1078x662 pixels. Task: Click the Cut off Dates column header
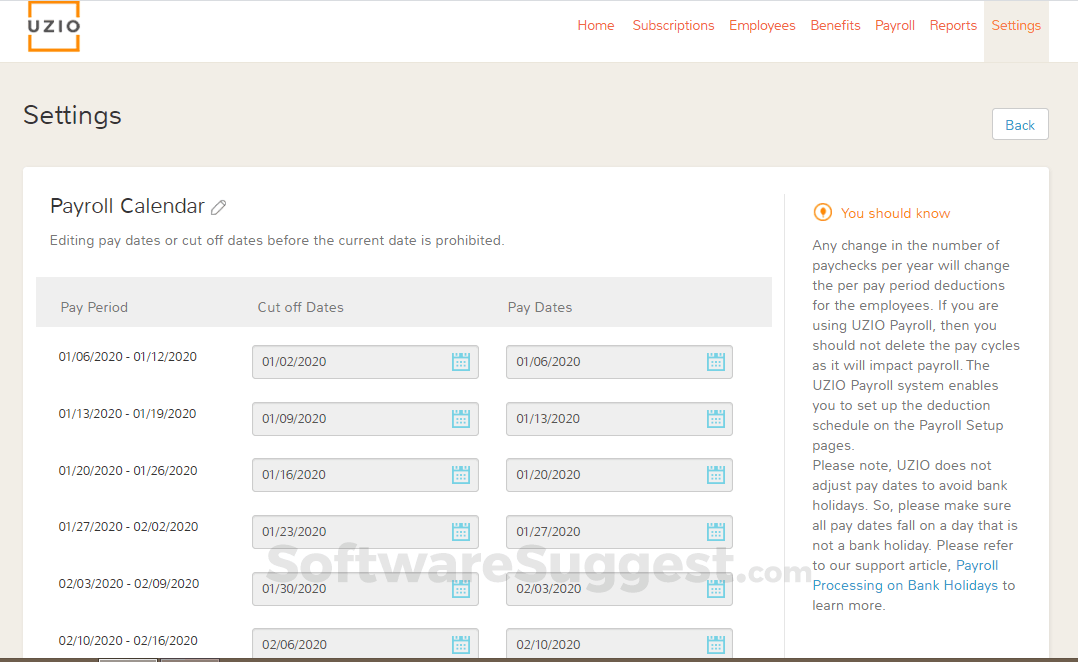[x=300, y=307]
